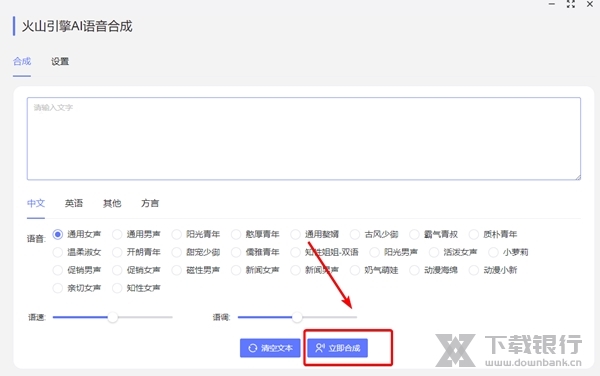The image size is (600, 376).
Task: Select the 英语 language tab
Action: point(74,203)
